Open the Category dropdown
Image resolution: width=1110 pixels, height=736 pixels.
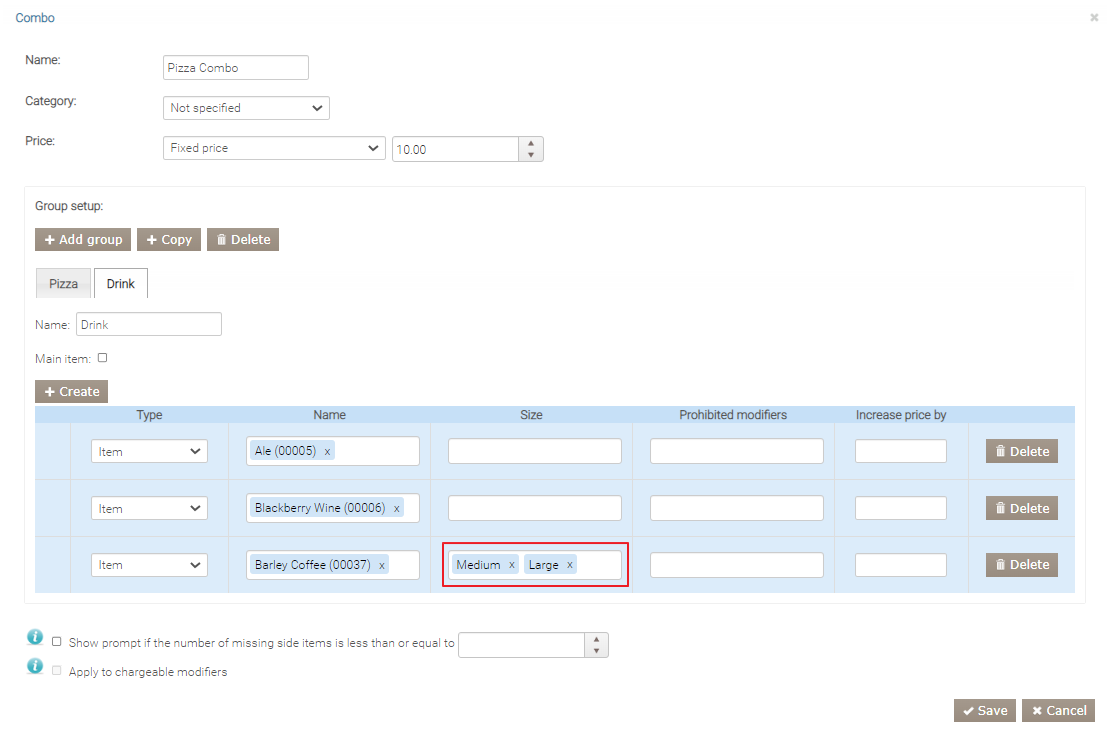point(246,108)
